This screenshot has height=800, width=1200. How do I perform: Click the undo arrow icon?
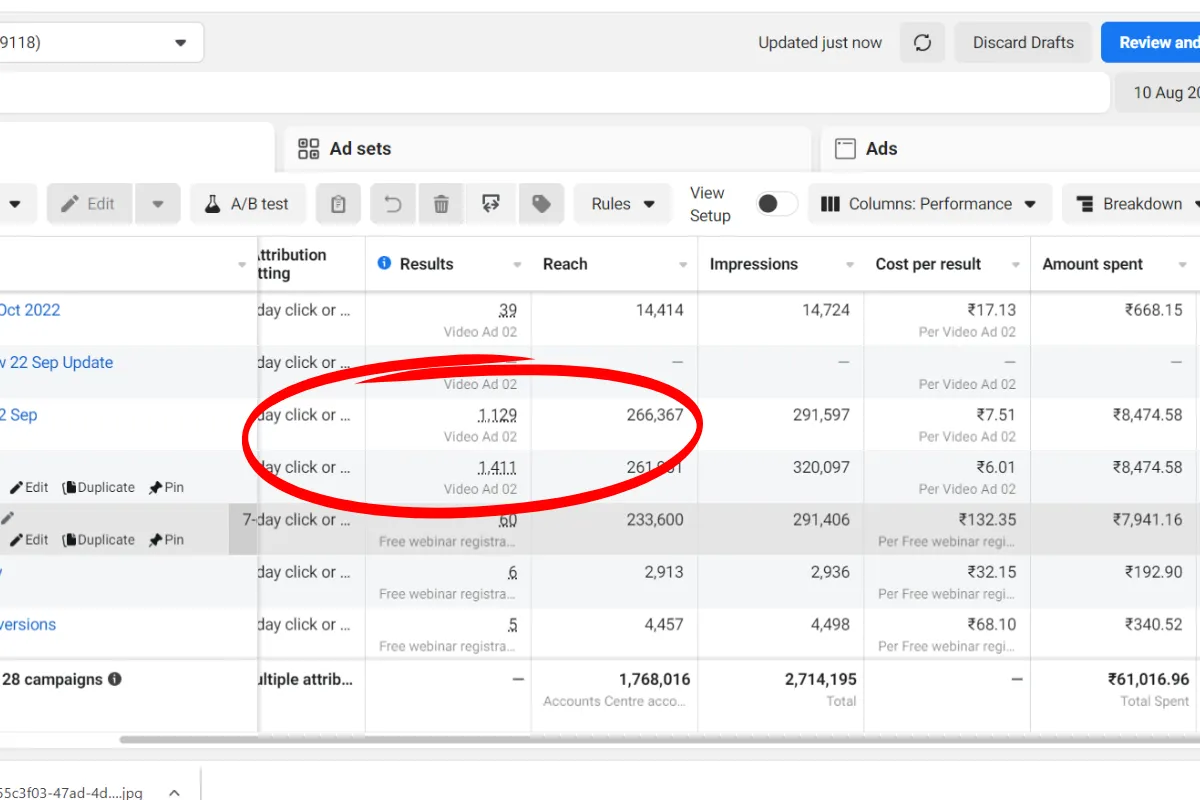(x=393, y=204)
